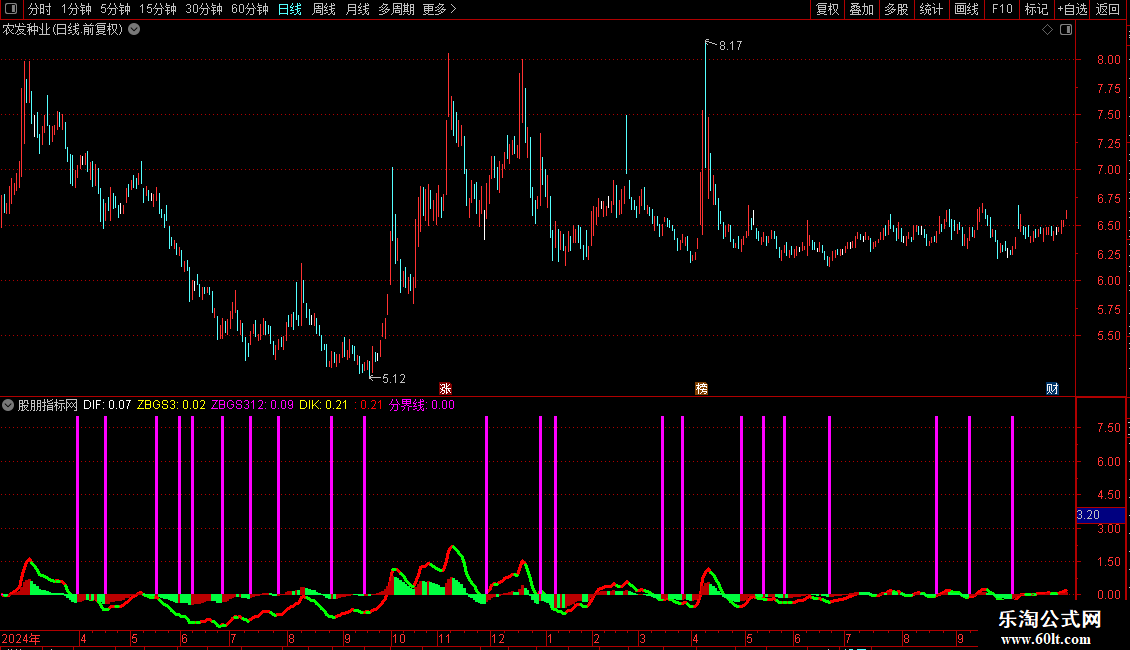1130x650 pixels.
Task: Click the 分界线: 0.00 value
Action: [422, 405]
